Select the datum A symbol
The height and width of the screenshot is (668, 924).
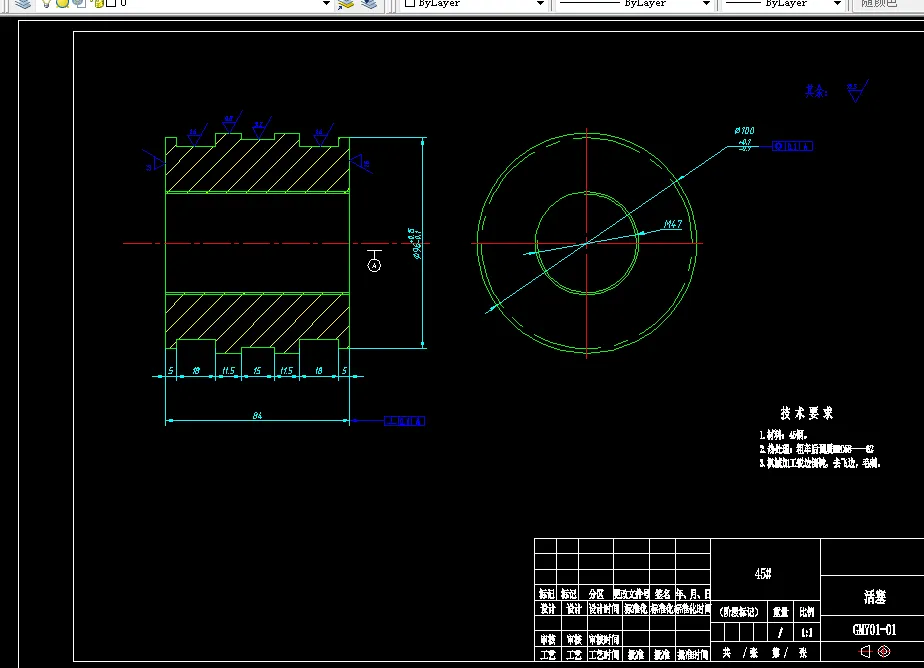pos(374,261)
